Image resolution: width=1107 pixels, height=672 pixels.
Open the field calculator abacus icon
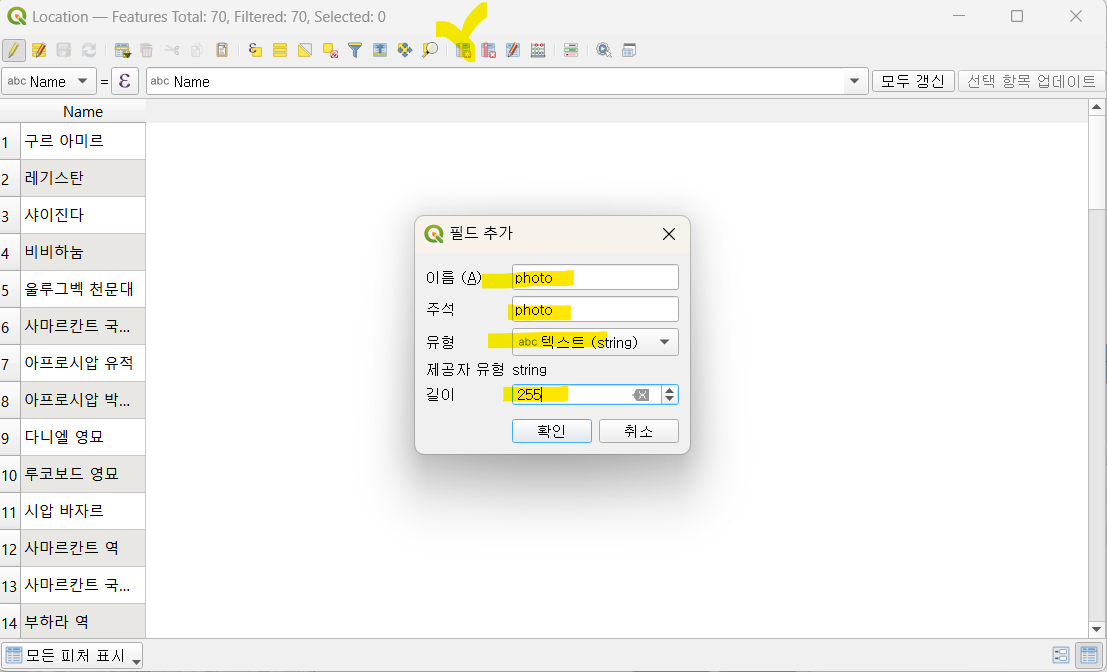click(538, 50)
